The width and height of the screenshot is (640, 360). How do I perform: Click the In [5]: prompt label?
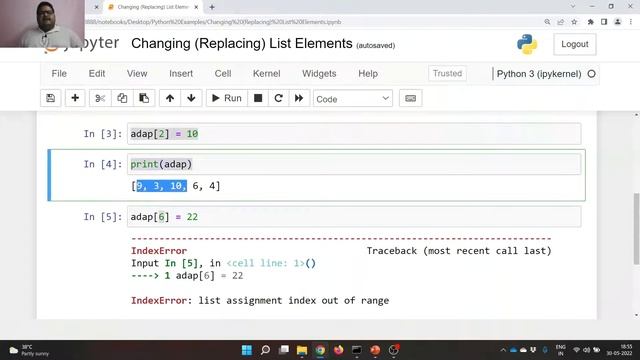[103, 217]
